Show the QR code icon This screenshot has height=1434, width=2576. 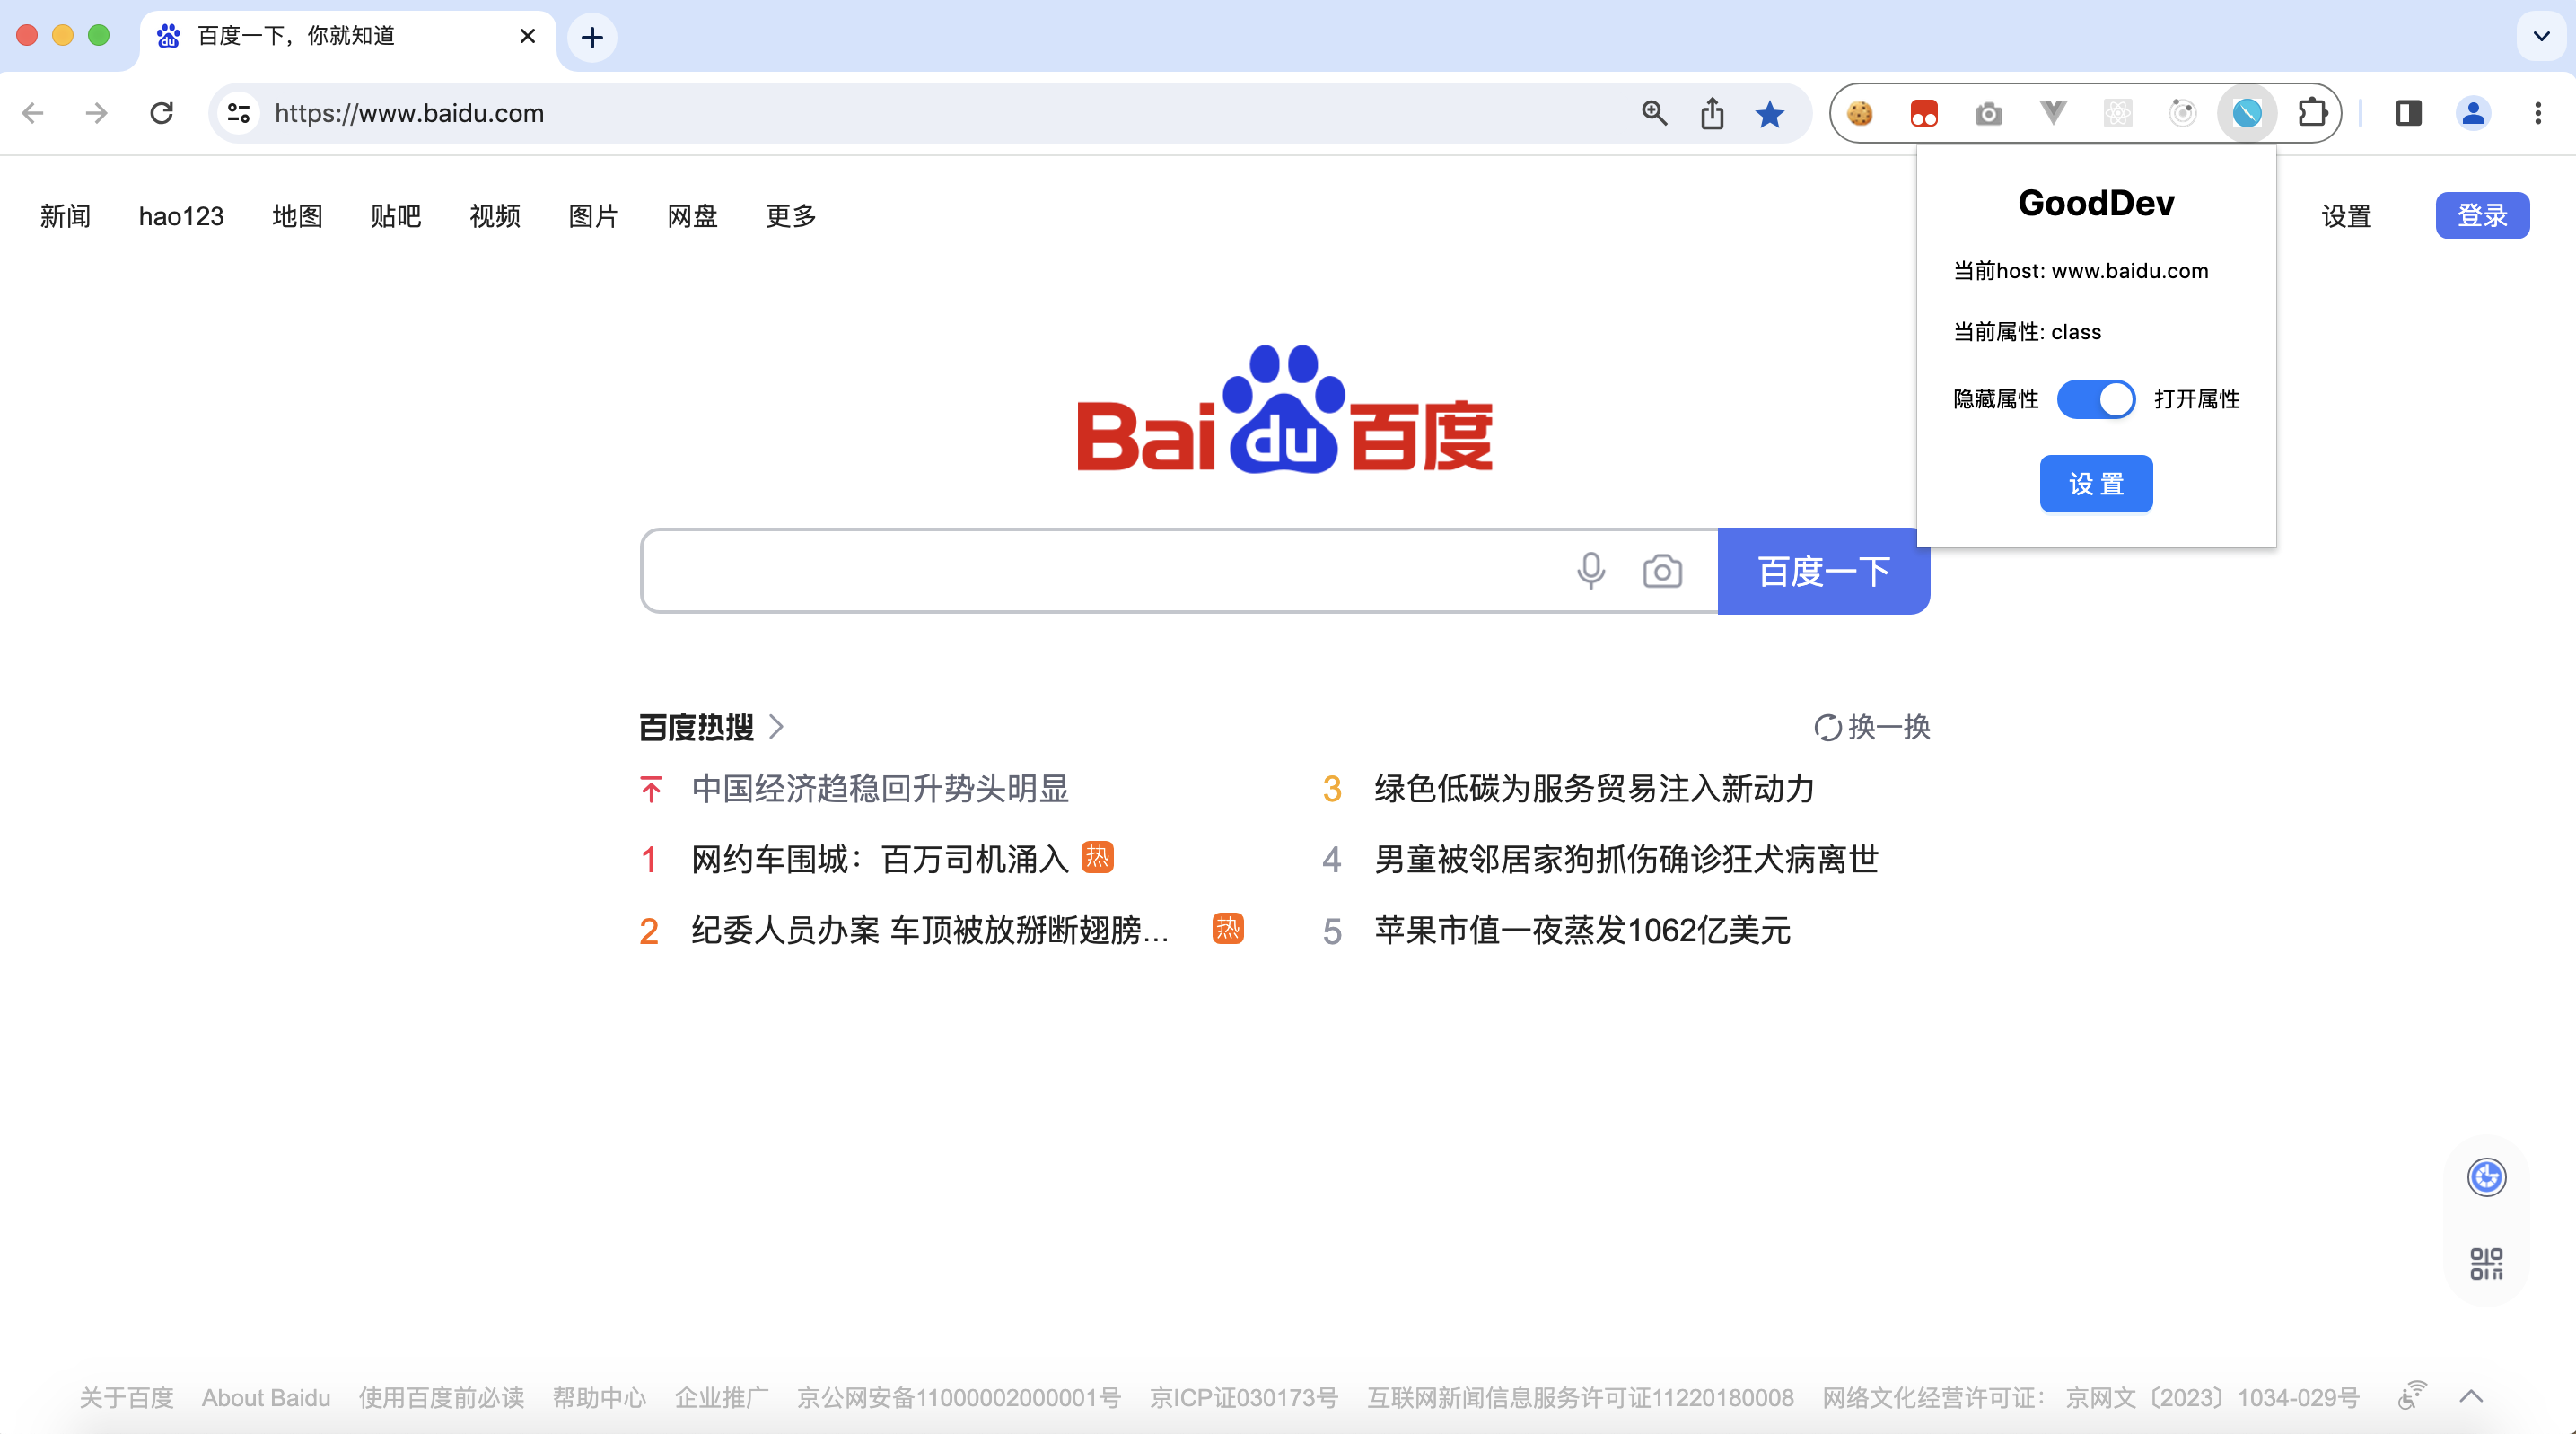2486,1263
